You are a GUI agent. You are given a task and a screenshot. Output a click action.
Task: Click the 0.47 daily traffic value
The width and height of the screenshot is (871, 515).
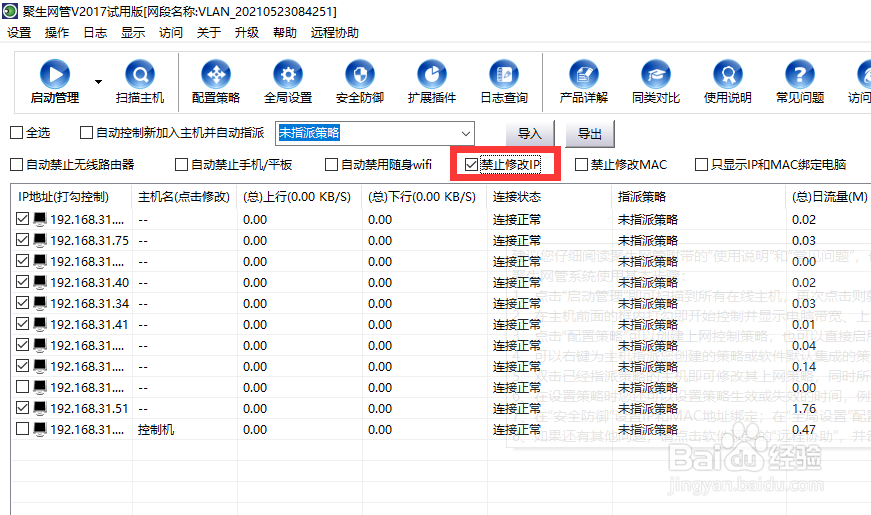tap(804, 429)
